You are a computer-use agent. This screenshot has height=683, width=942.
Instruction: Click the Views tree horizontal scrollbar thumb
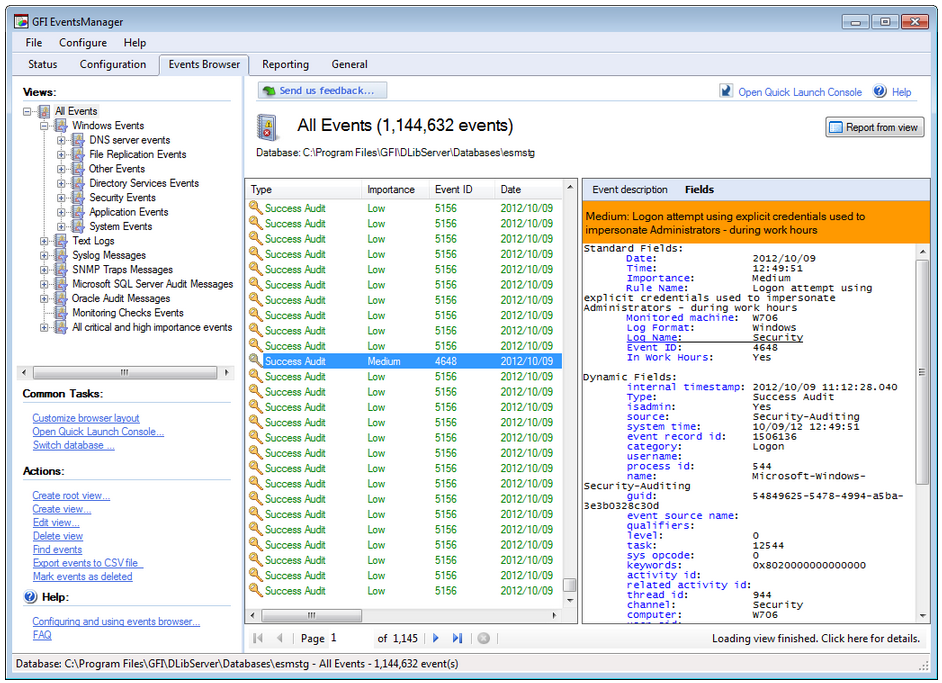(125, 372)
